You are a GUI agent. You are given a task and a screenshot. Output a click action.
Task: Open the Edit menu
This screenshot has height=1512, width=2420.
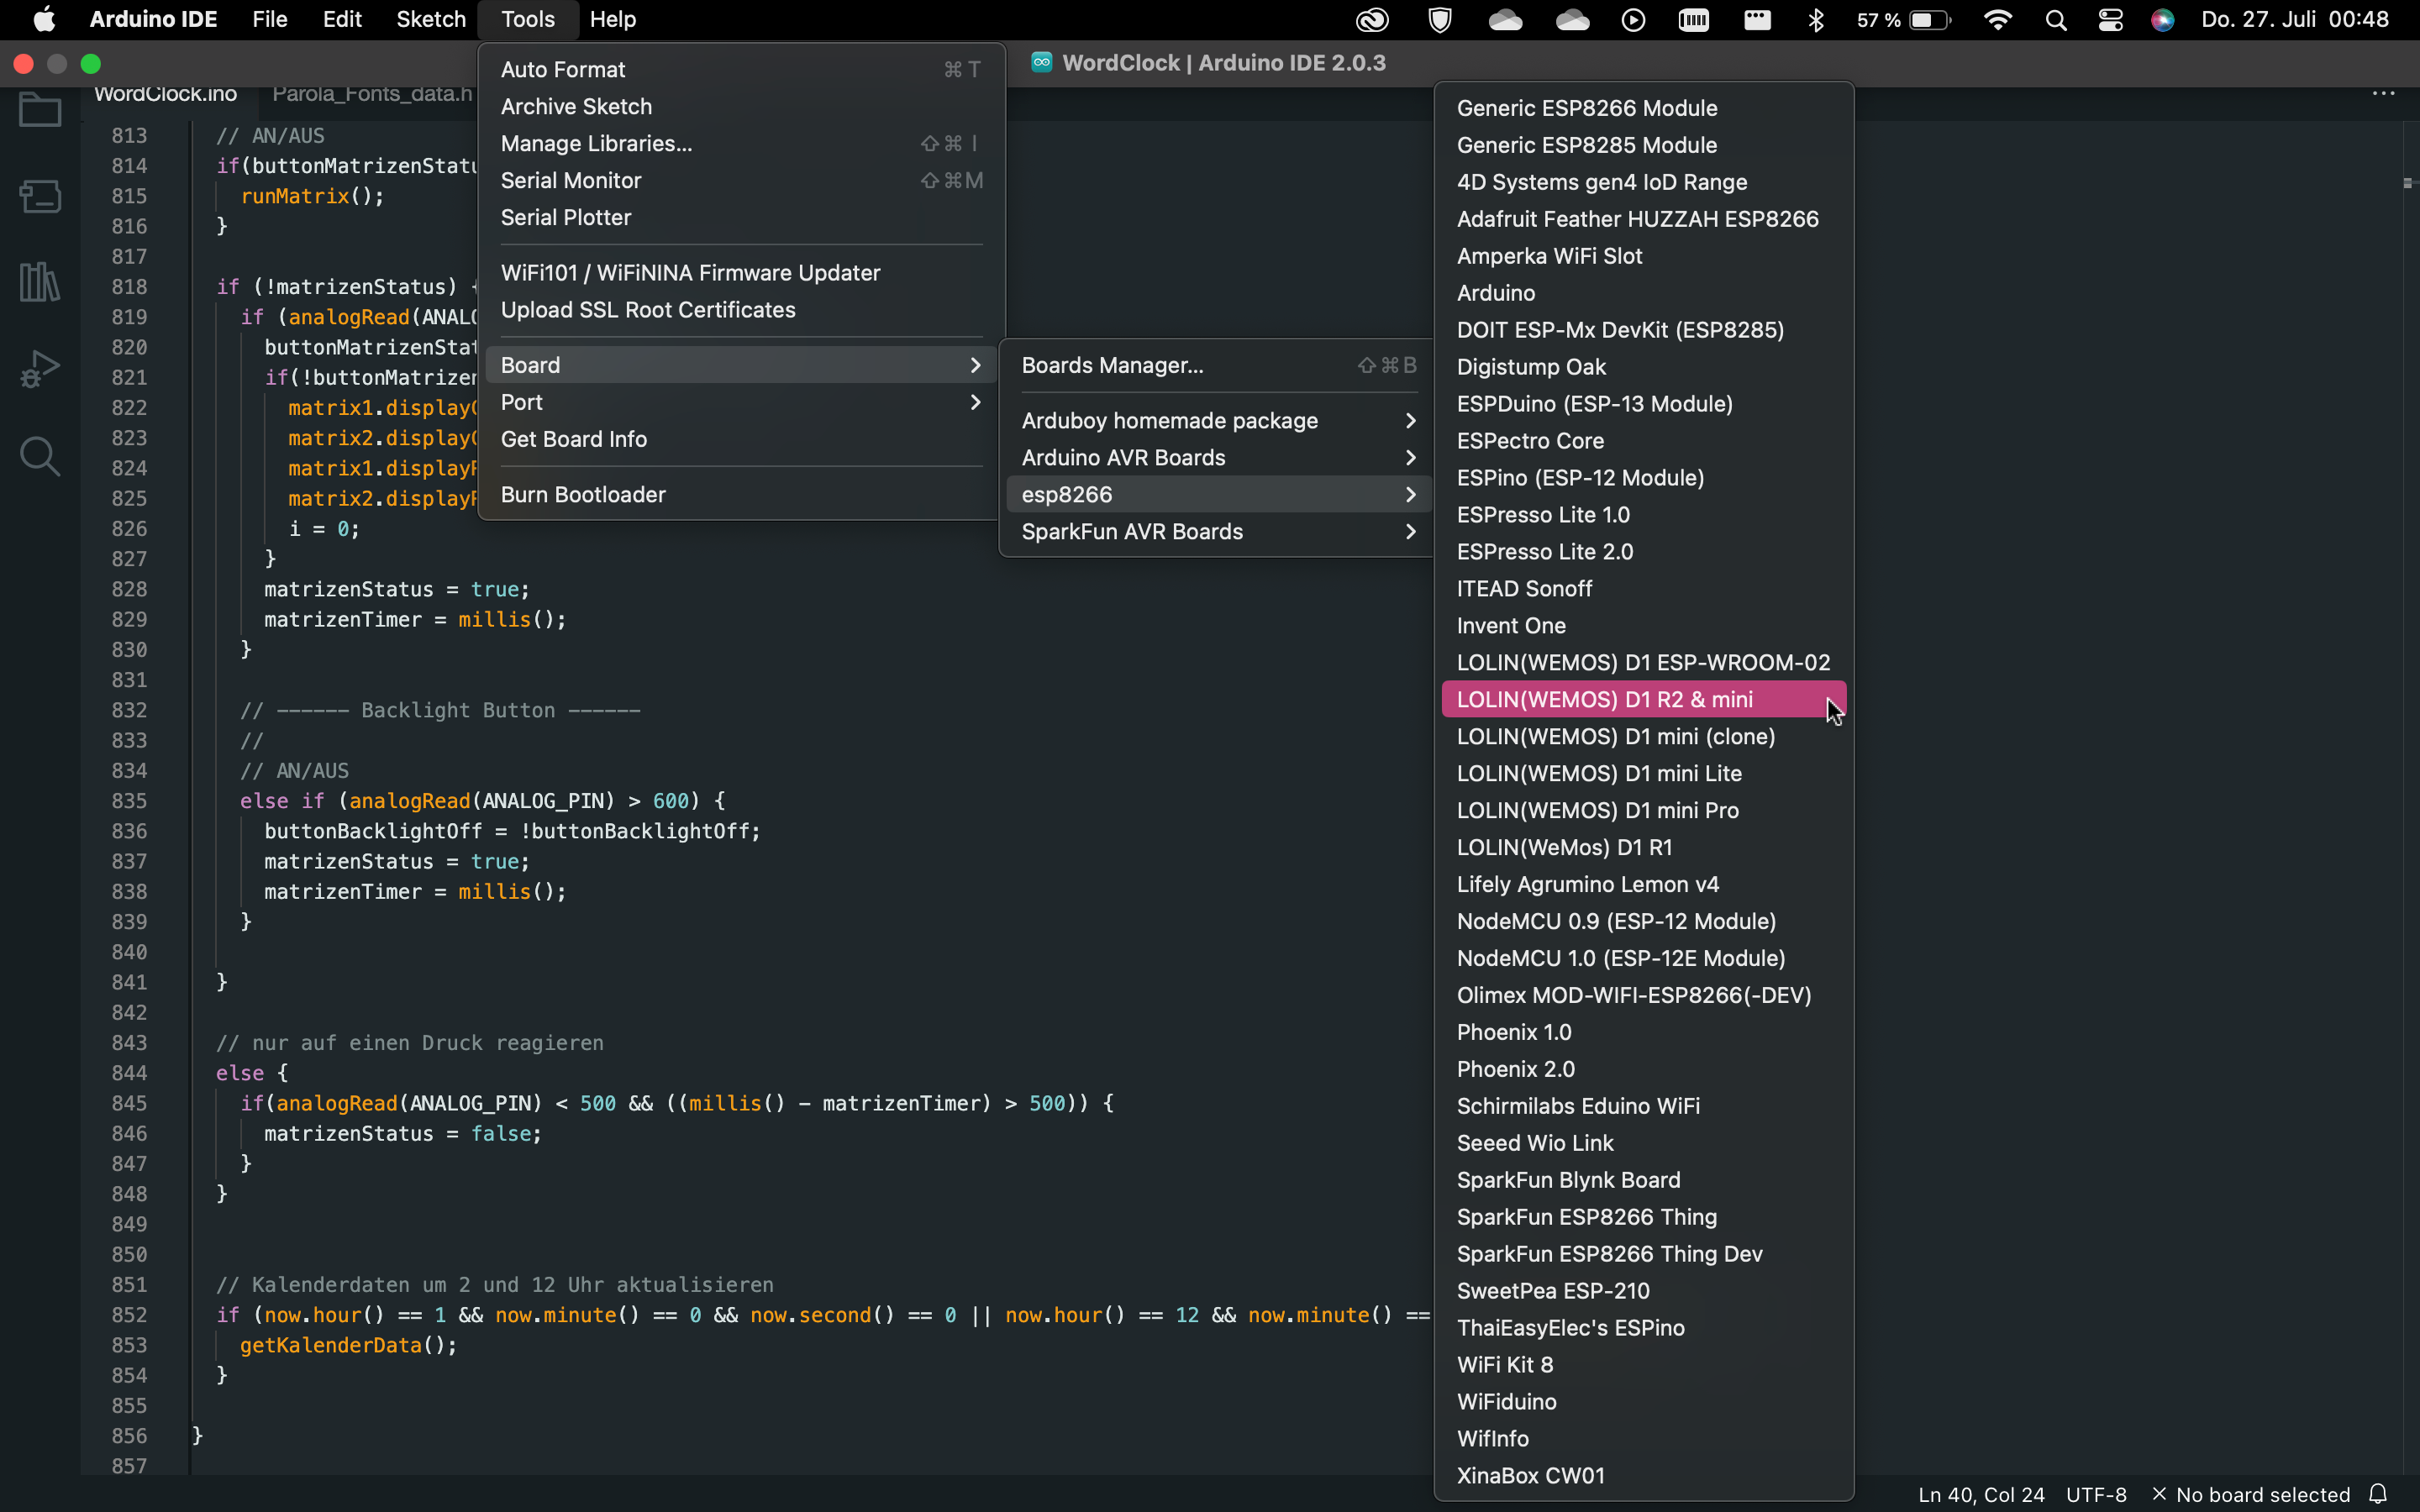point(341,19)
